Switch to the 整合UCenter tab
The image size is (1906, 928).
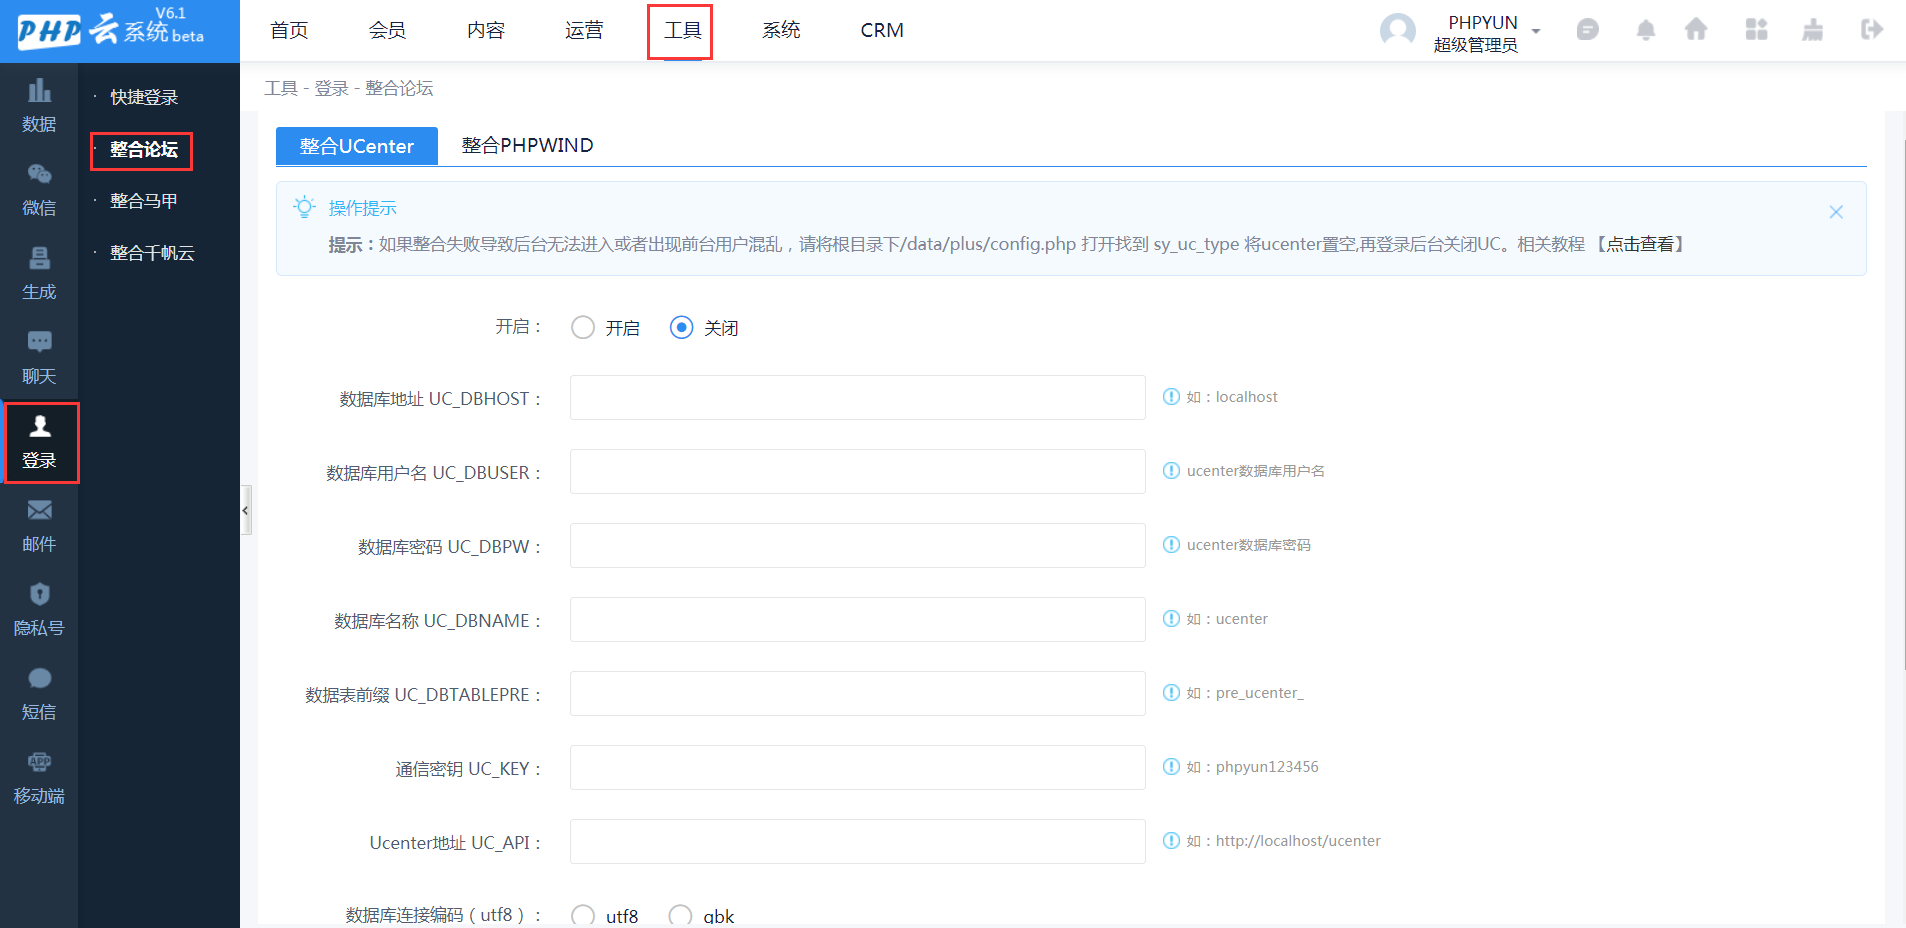(357, 146)
